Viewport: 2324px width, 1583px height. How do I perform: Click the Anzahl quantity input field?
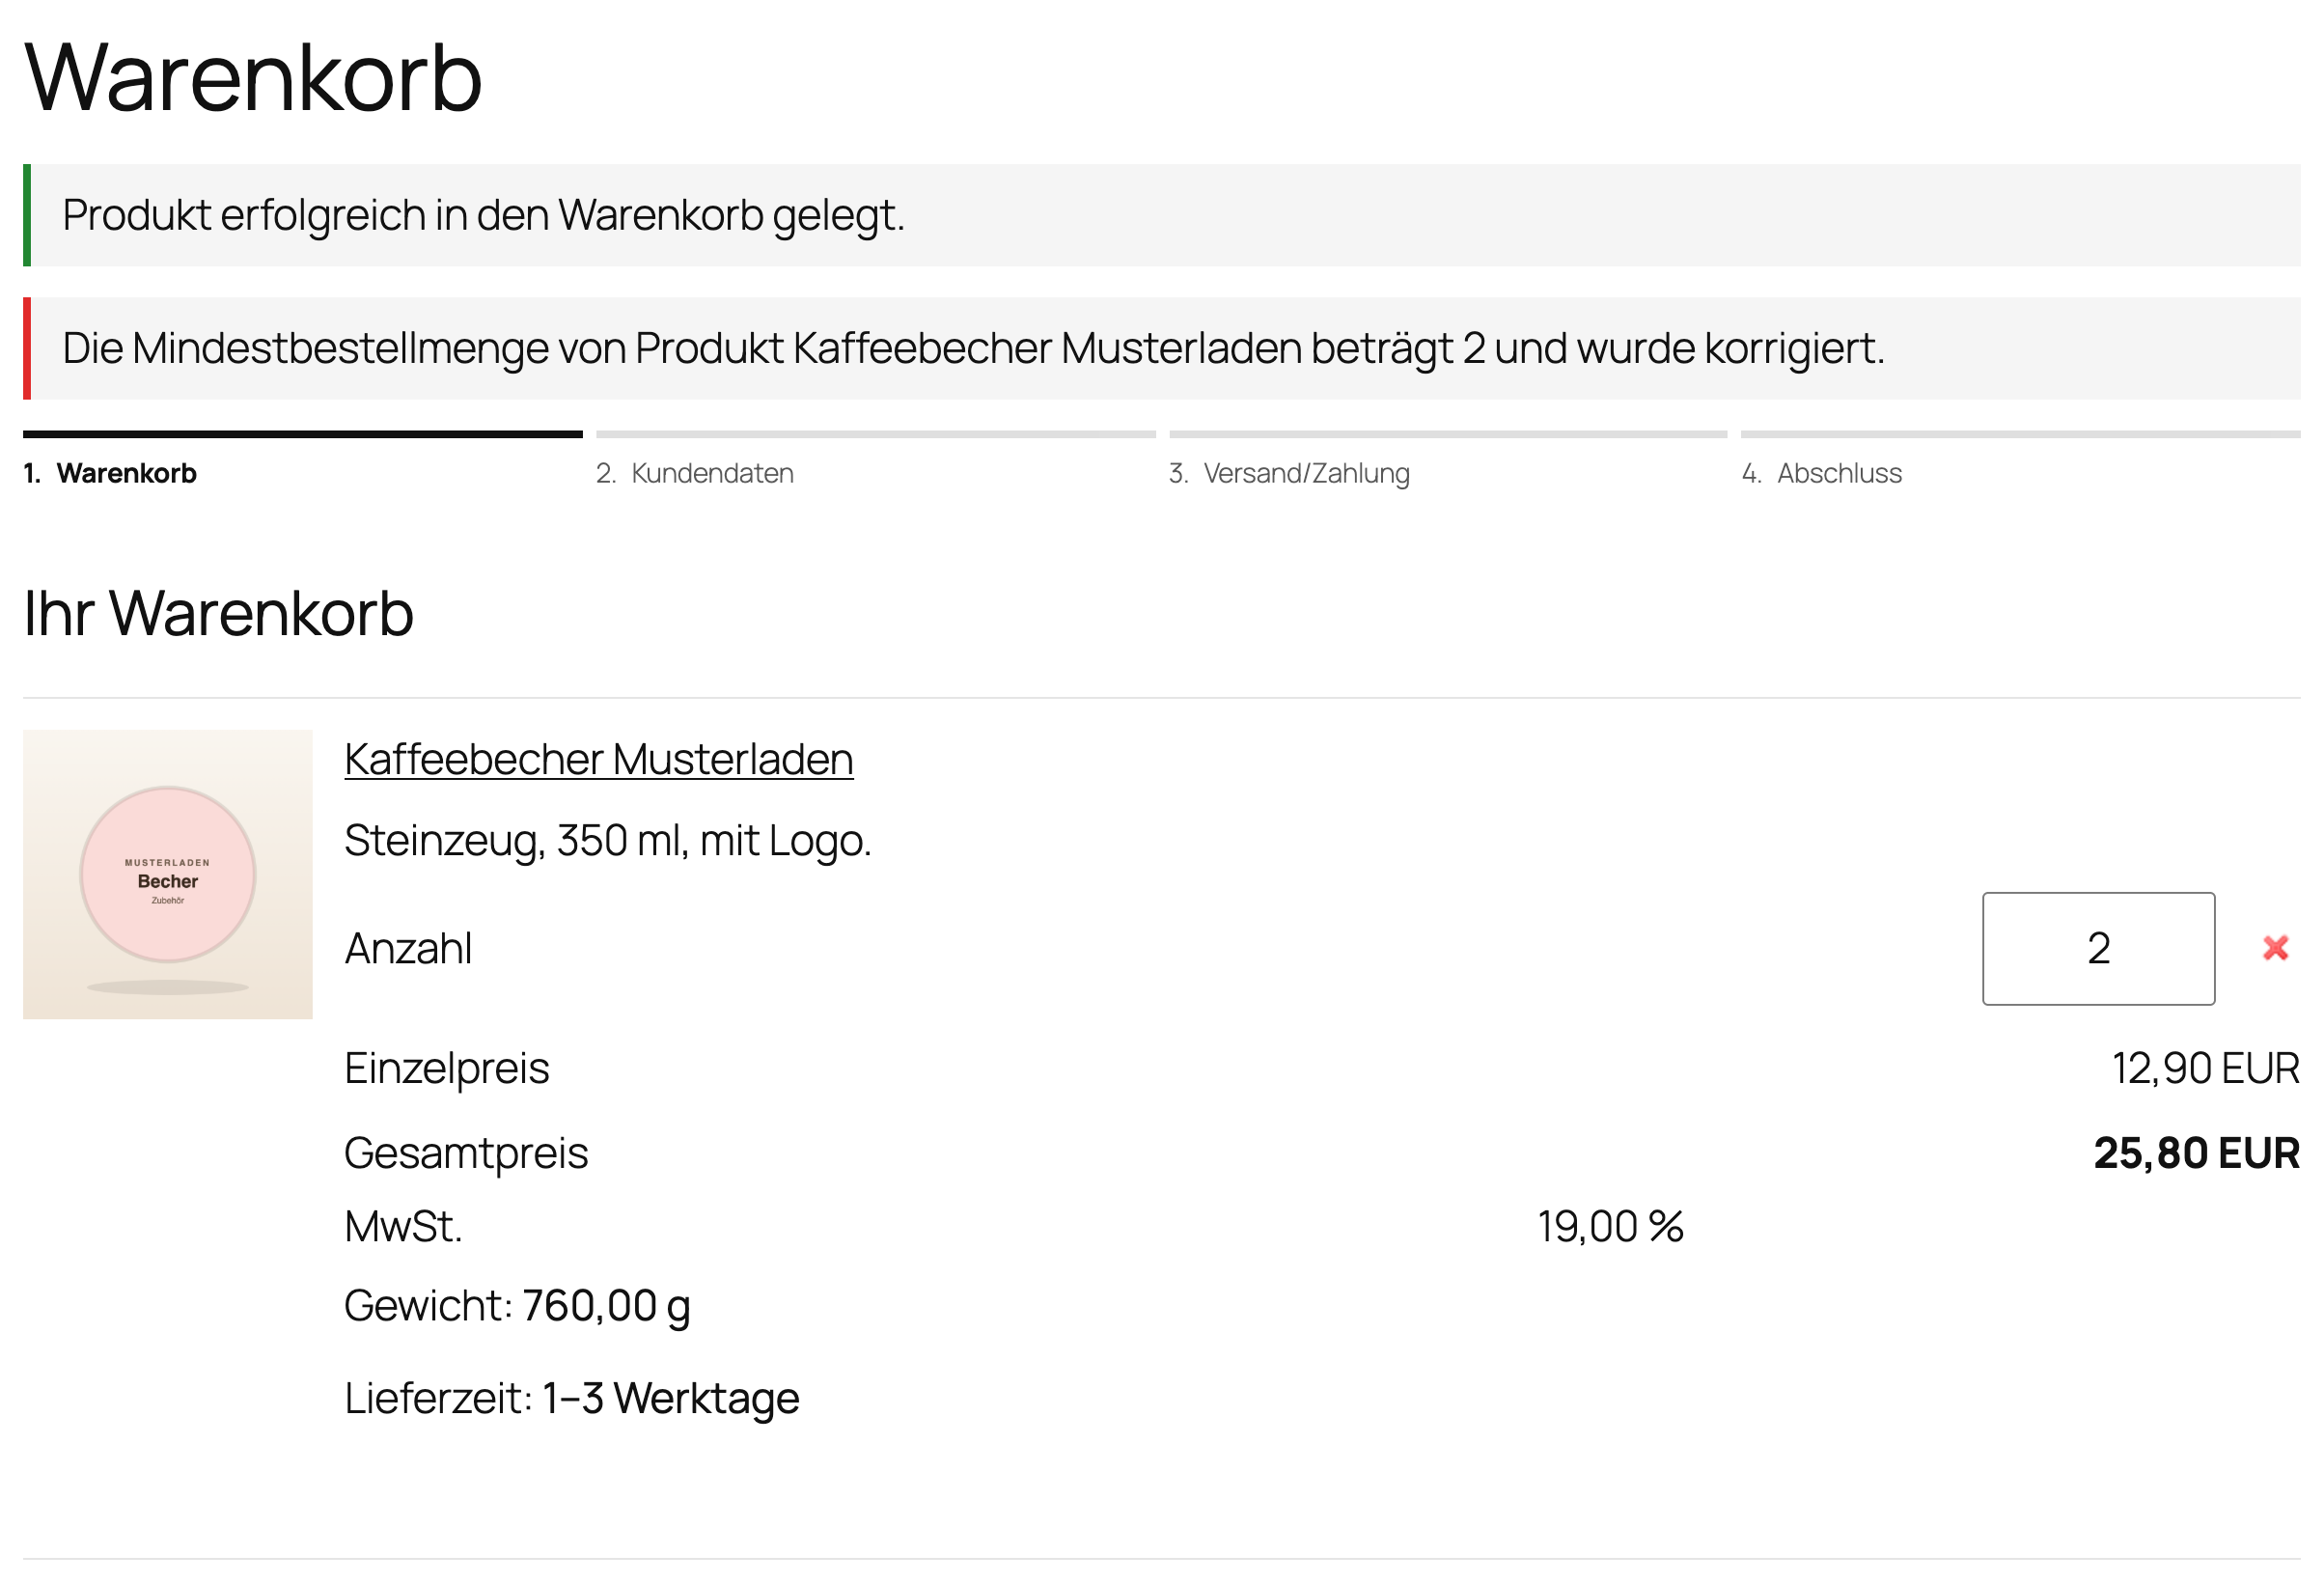pos(2098,948)
